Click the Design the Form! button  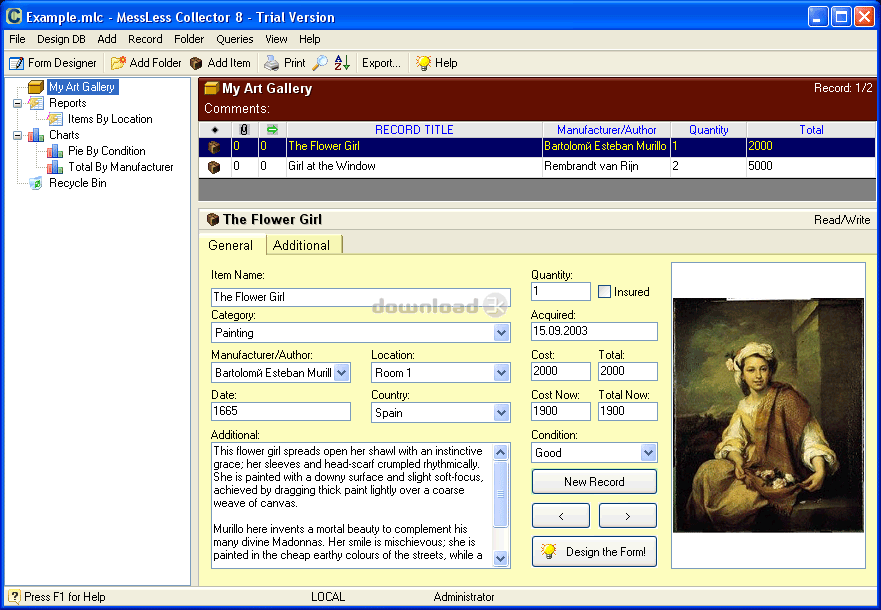(x=594, y=552)
